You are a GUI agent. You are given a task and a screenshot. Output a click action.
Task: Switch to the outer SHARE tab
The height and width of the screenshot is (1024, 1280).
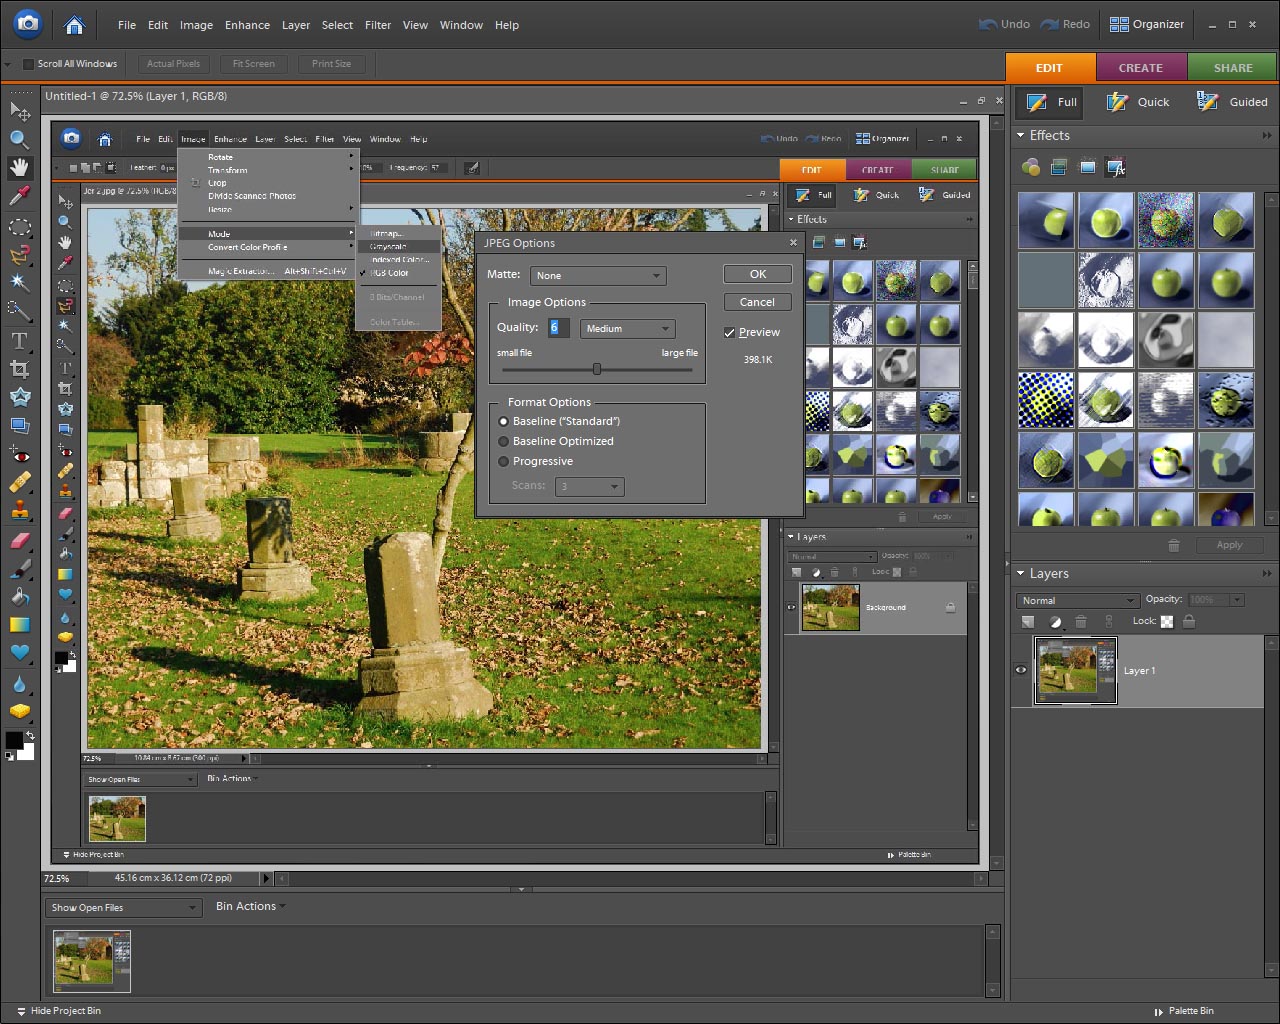pyautogui.click(x=1233, y=68)
